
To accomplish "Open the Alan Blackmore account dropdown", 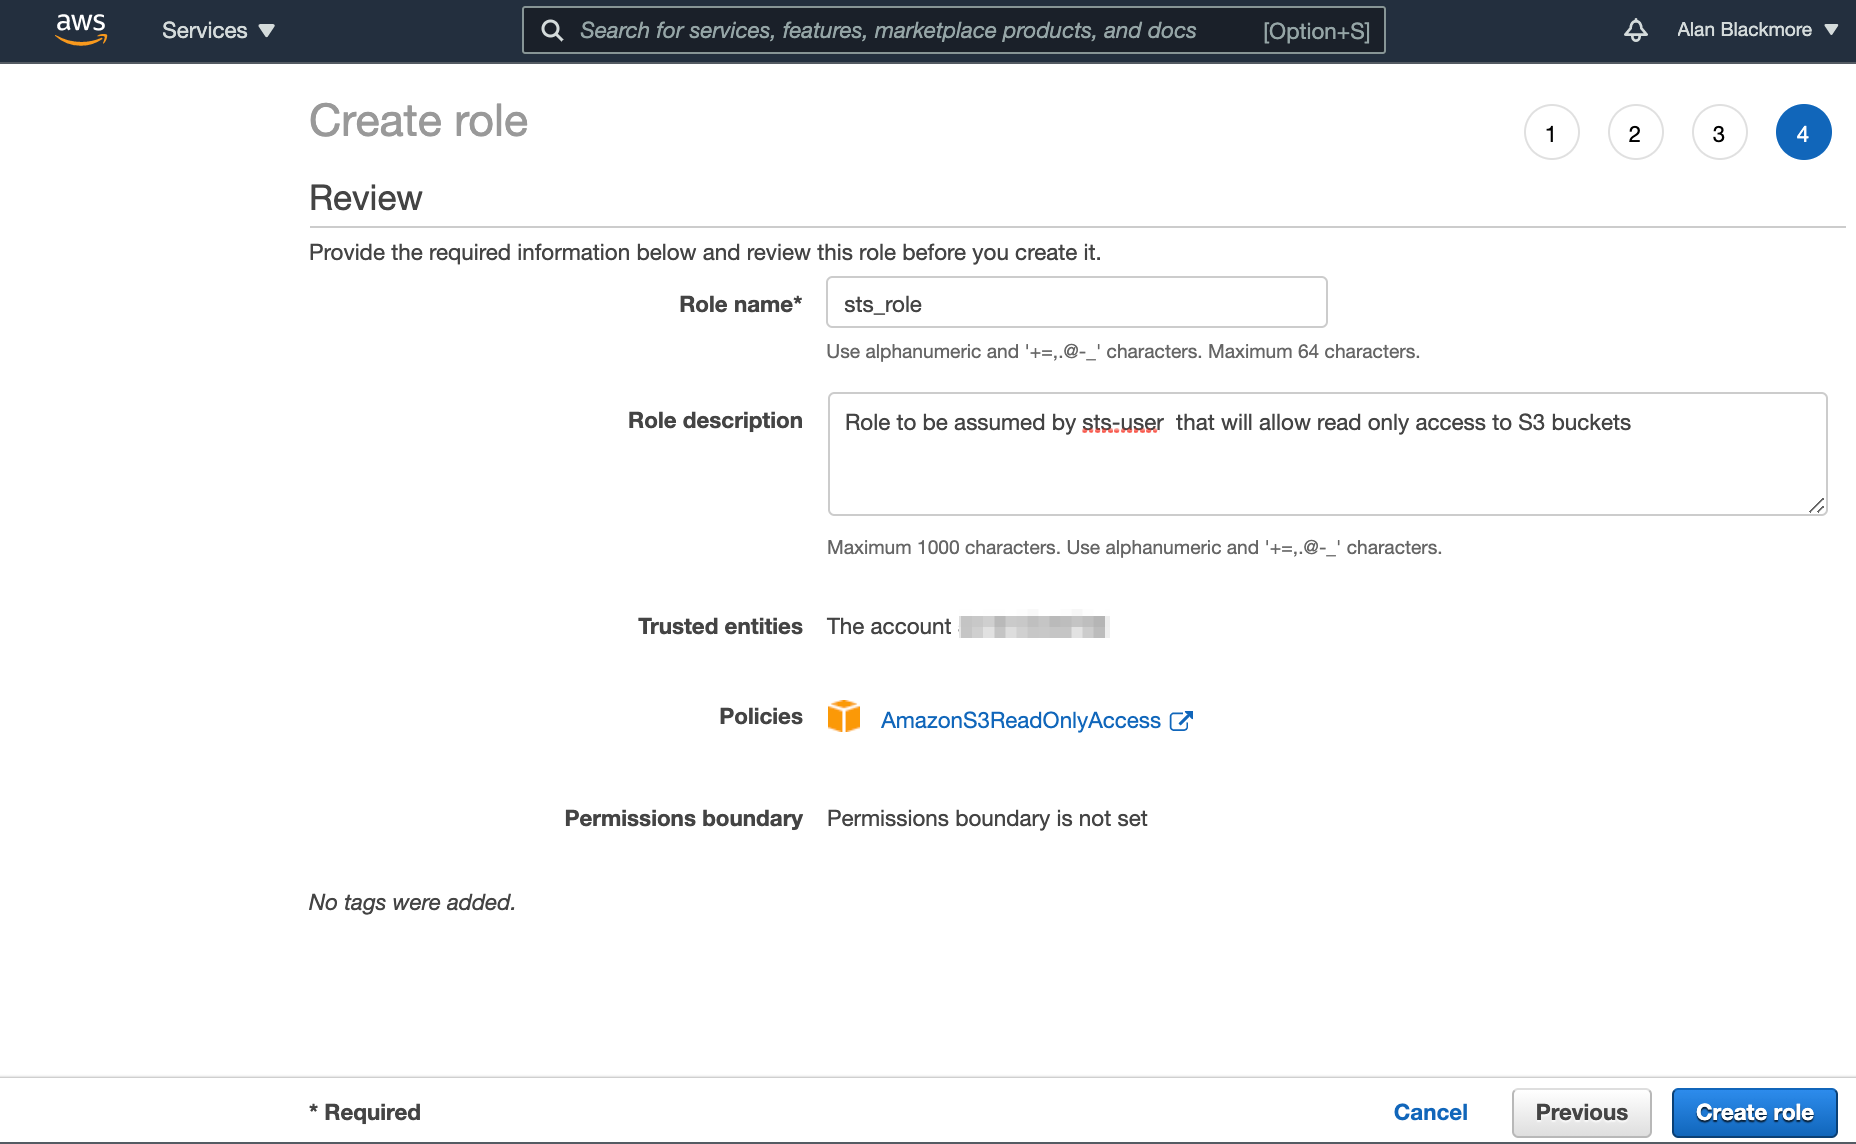I will click(x=1833, y=29).
